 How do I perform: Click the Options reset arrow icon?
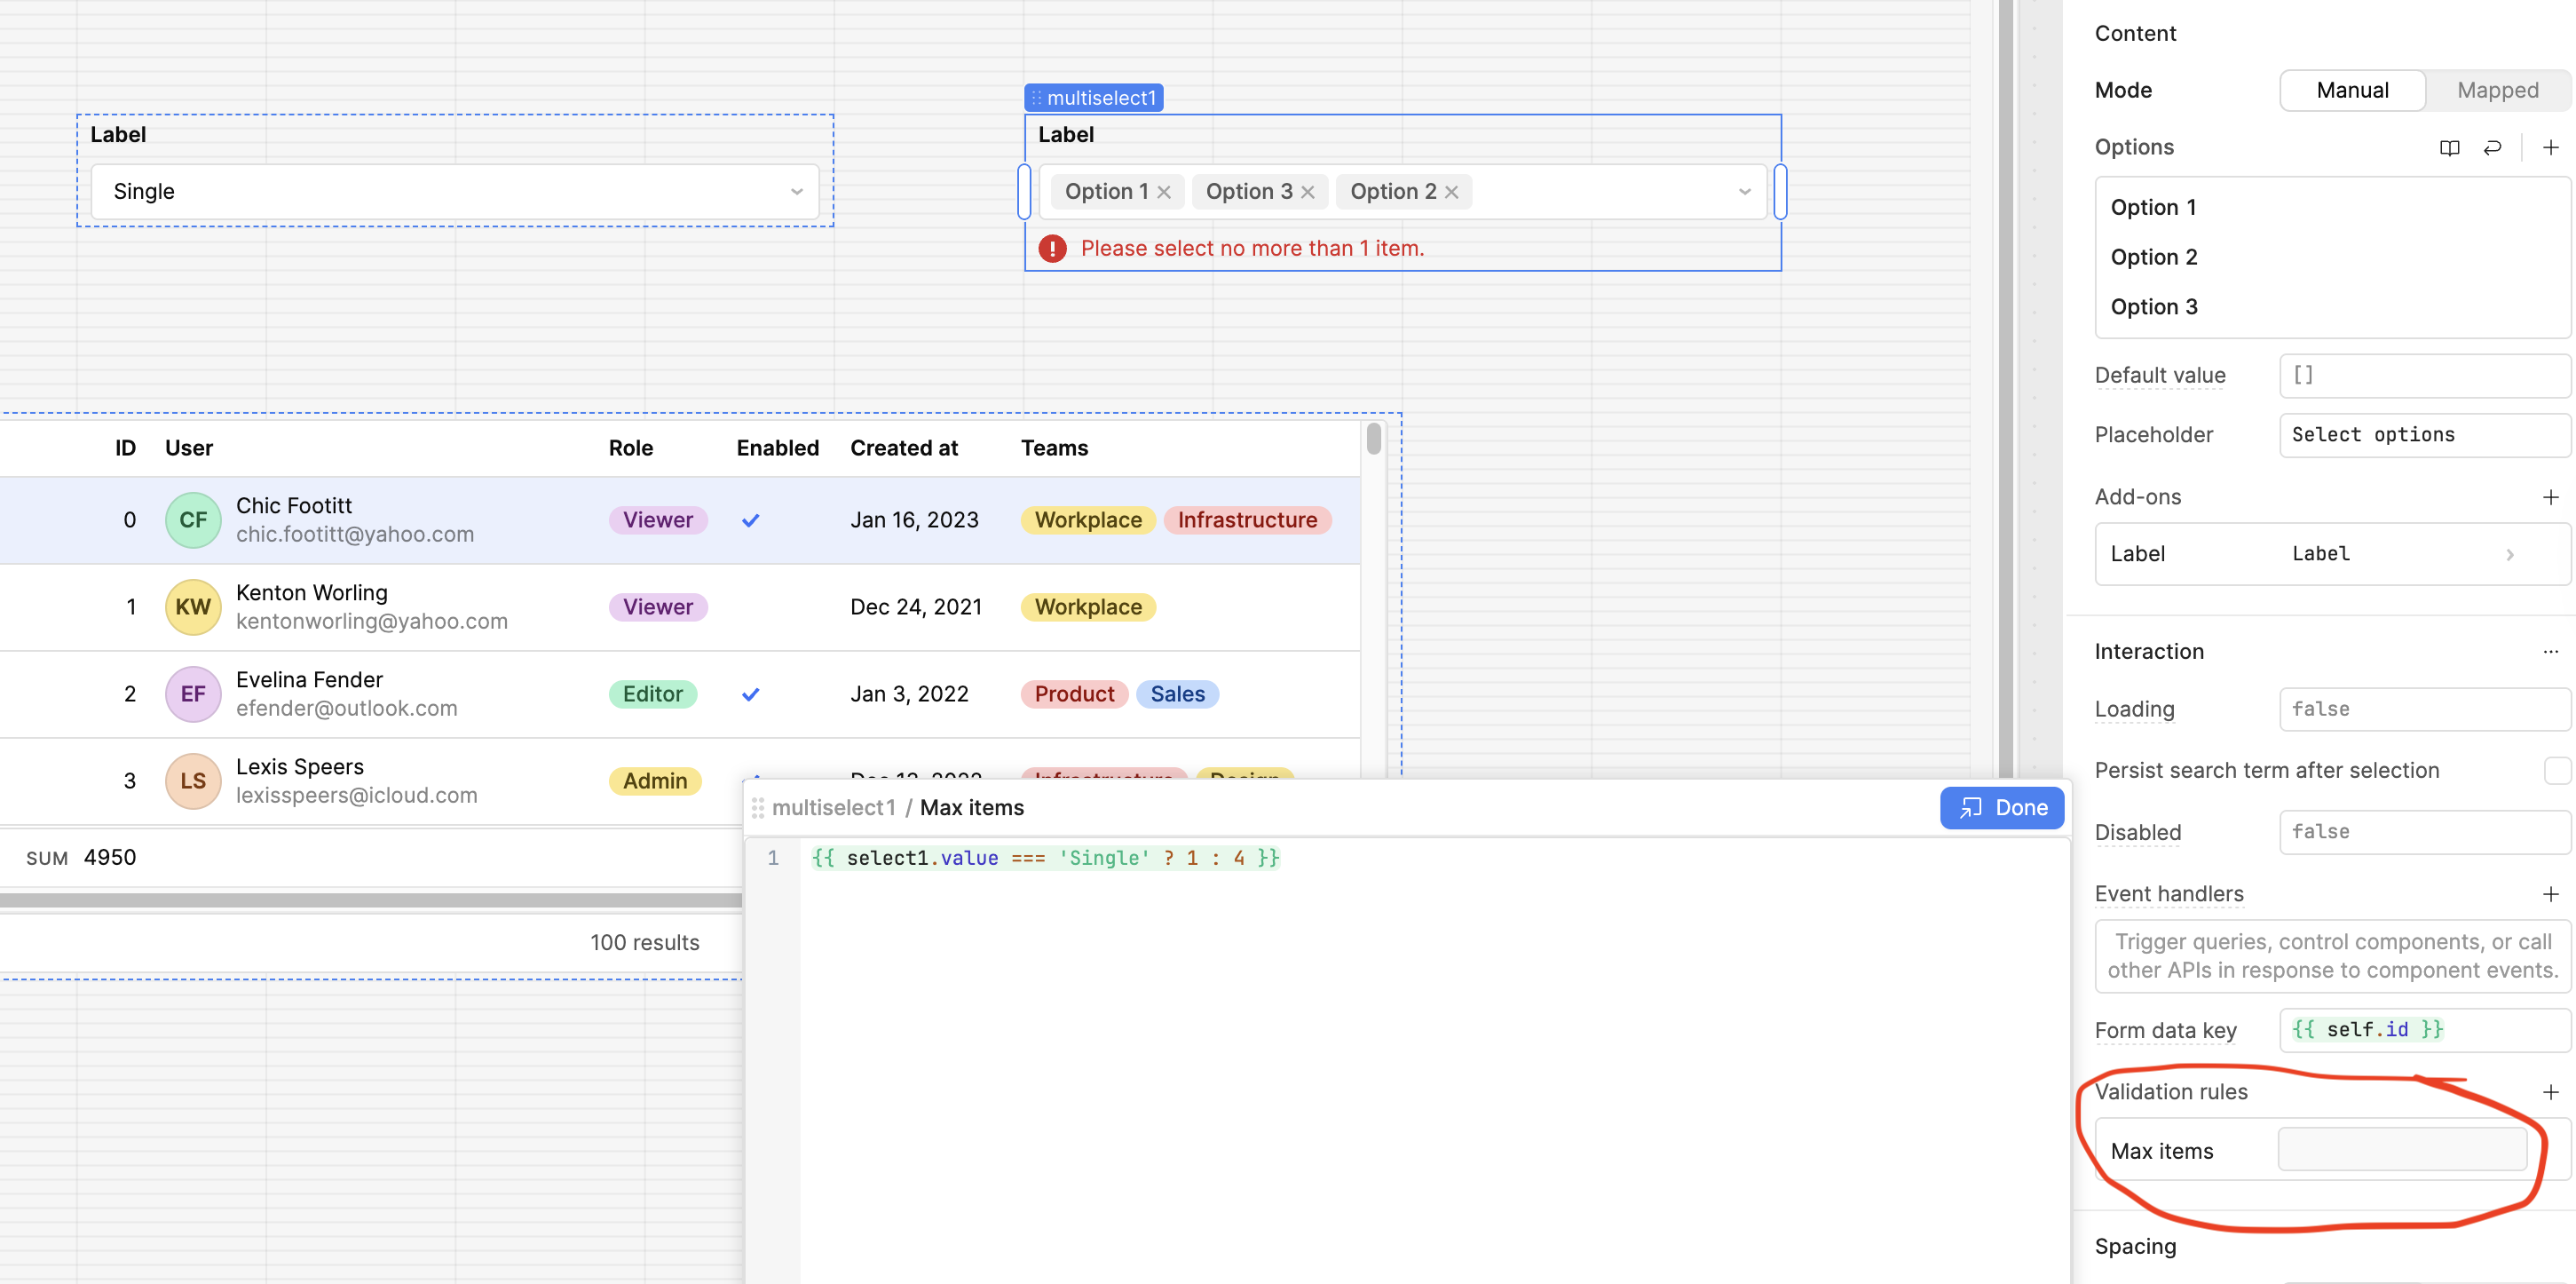(x=2492, y=148)
